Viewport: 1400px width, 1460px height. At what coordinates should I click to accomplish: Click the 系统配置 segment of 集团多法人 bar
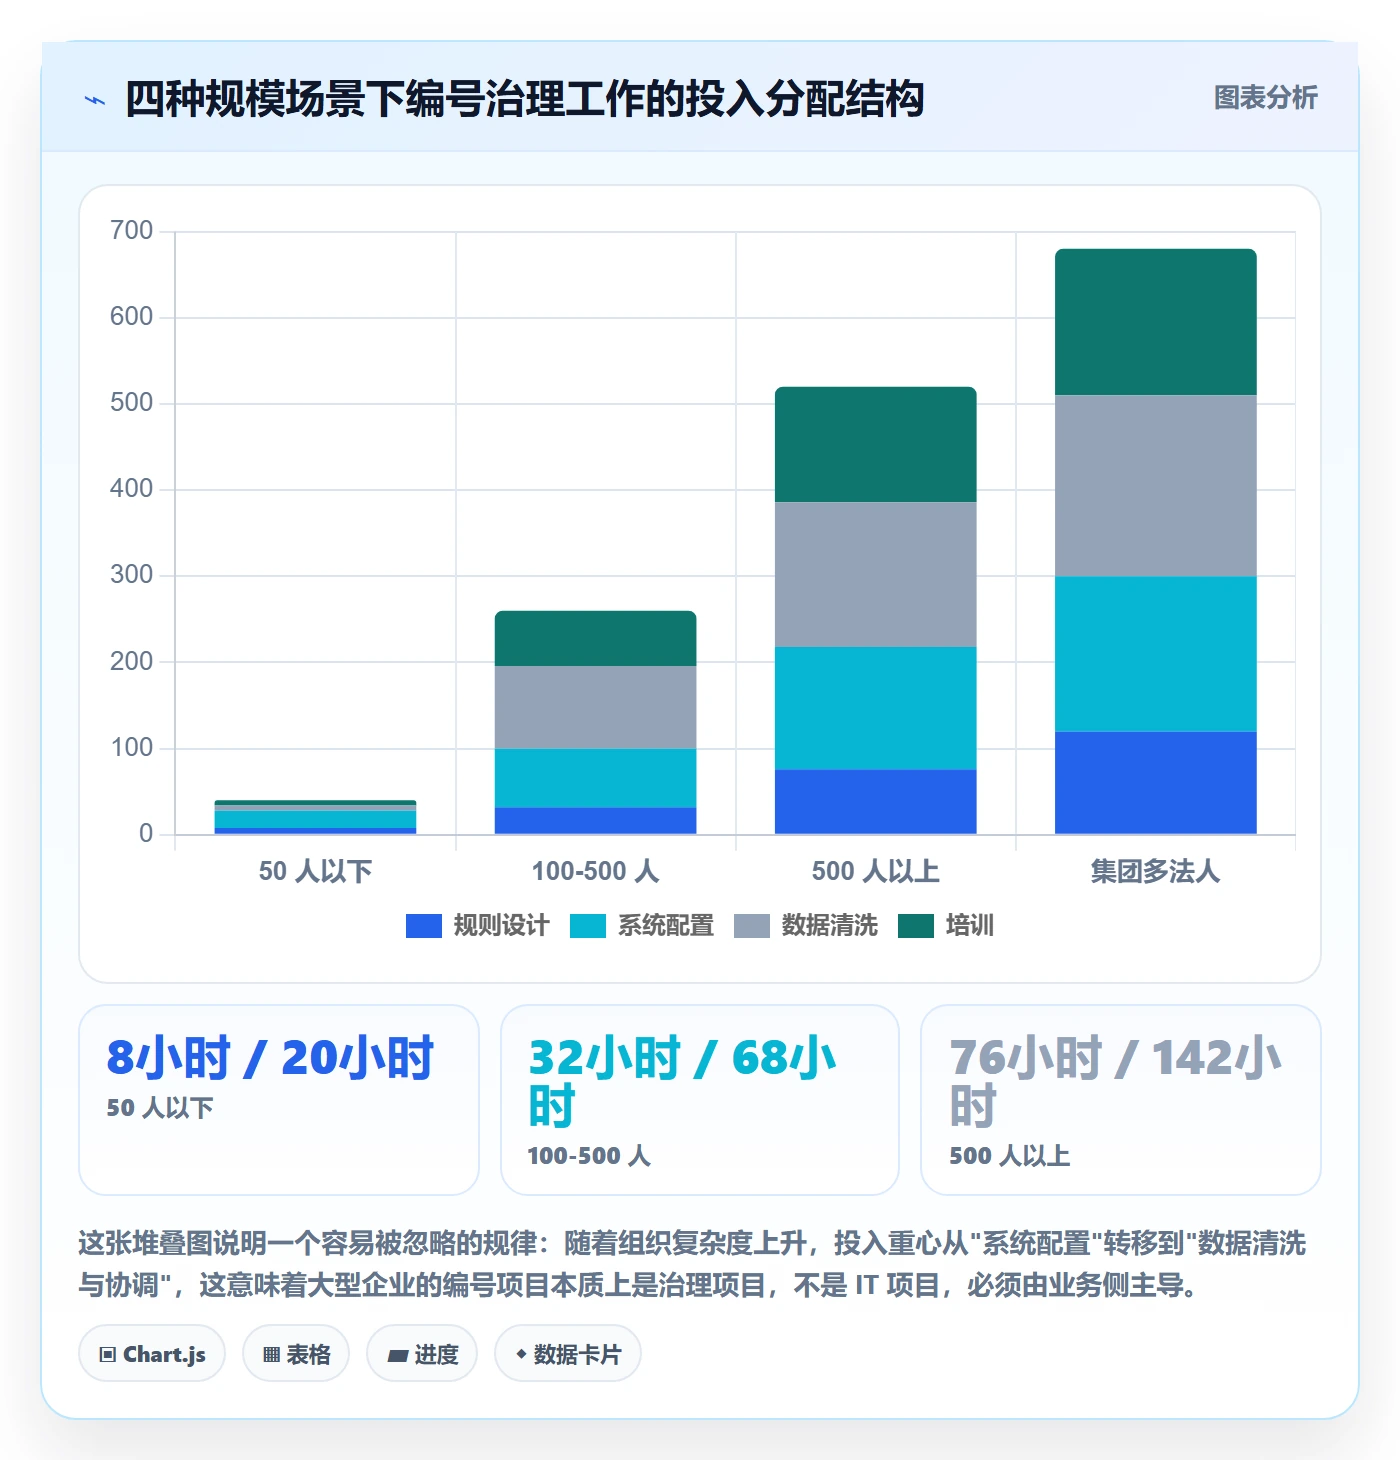1156,654
